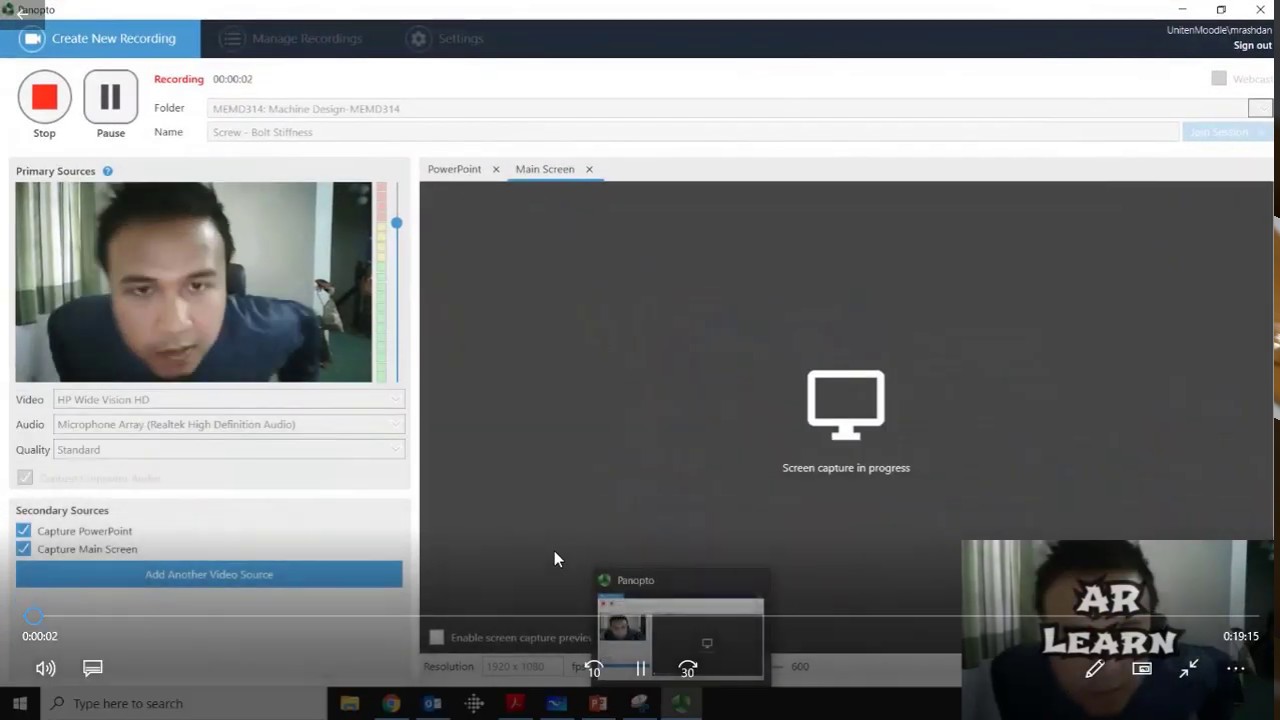Image resolution: width=1280 pixels, height=720 pixels.
Task: Click Add Another Video Source
Action: (x=209, y=574)
